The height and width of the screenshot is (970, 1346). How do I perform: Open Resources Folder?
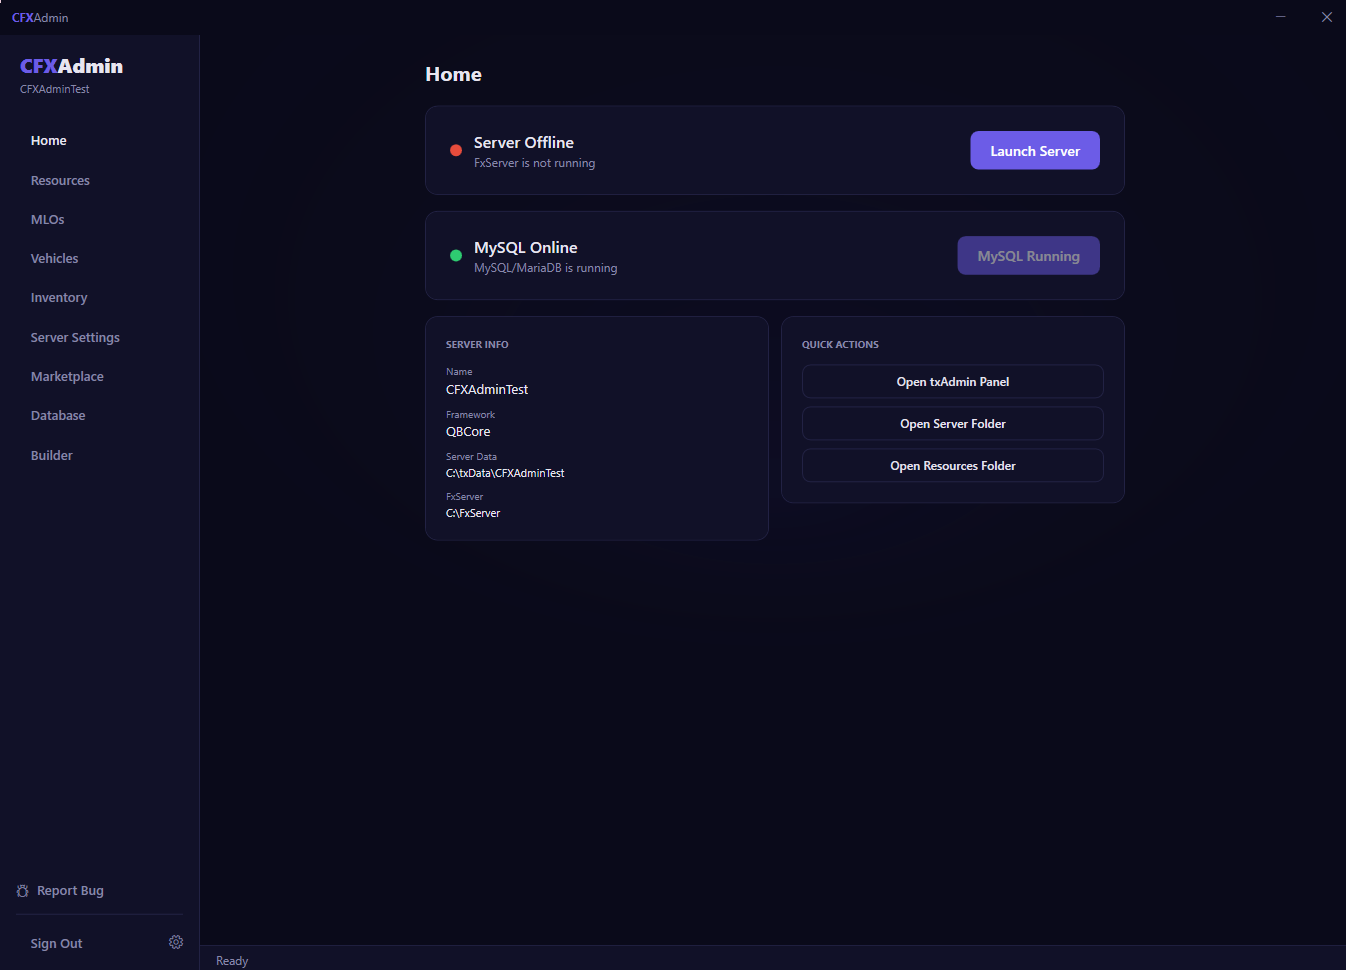point(953,466)
